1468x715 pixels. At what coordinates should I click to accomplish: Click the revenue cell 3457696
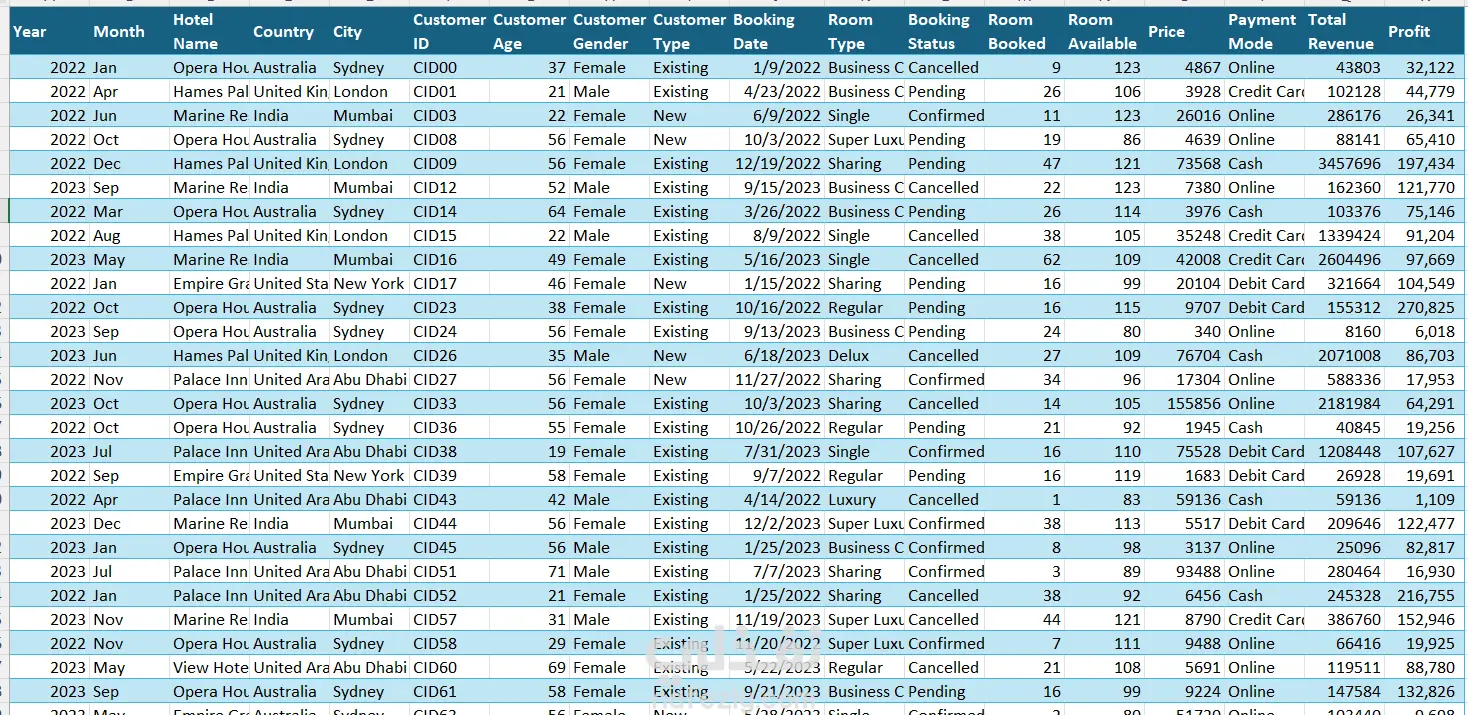tap(1344, 164)
